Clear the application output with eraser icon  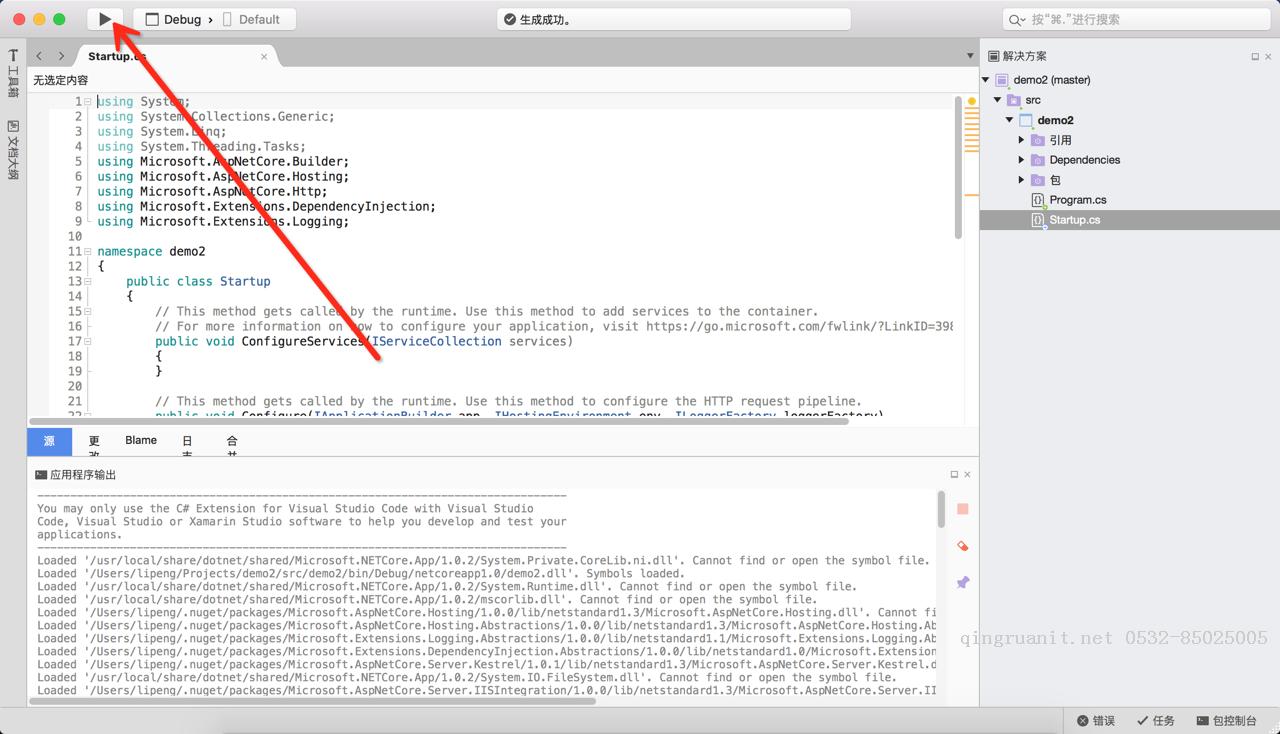coord(963,546)
